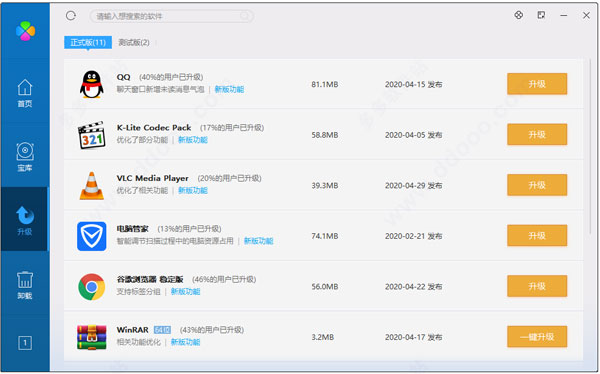Click the WinRAR books icon

(91, 337)
